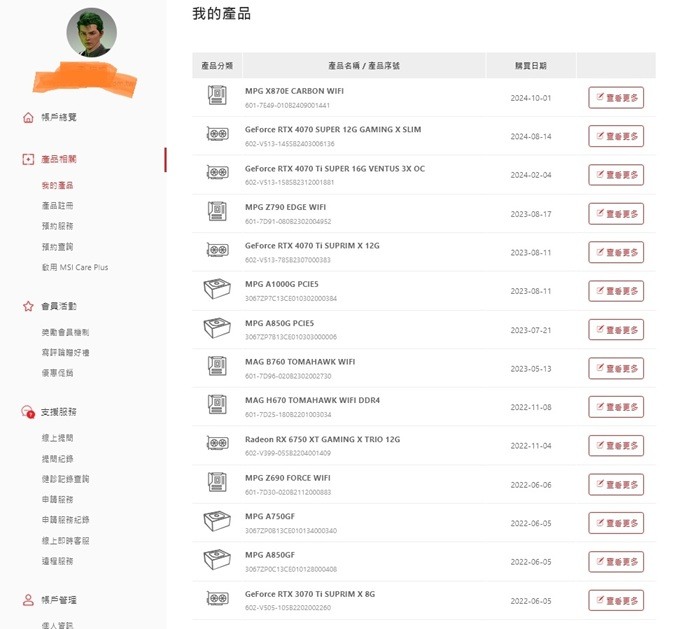Click the power supply icon for MPG A750GF
674x629 pixels.
point(217,521)
